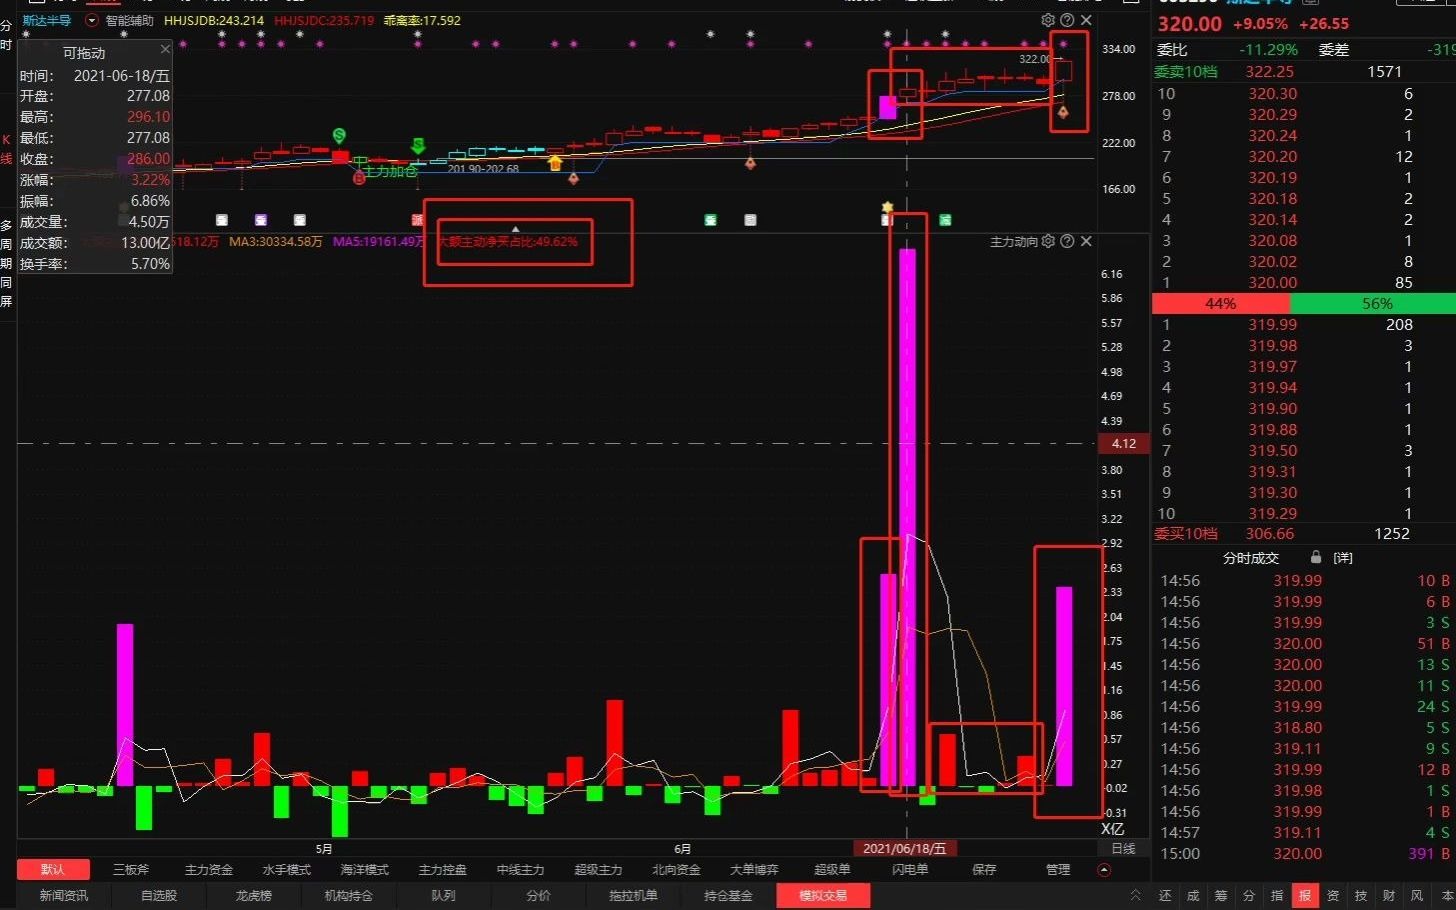
Task: Click the 资 quick button
Action: (1333, 895)
